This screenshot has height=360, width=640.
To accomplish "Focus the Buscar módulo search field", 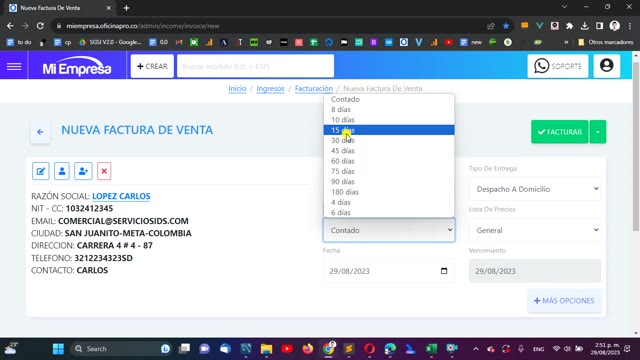I will point(256,66).
